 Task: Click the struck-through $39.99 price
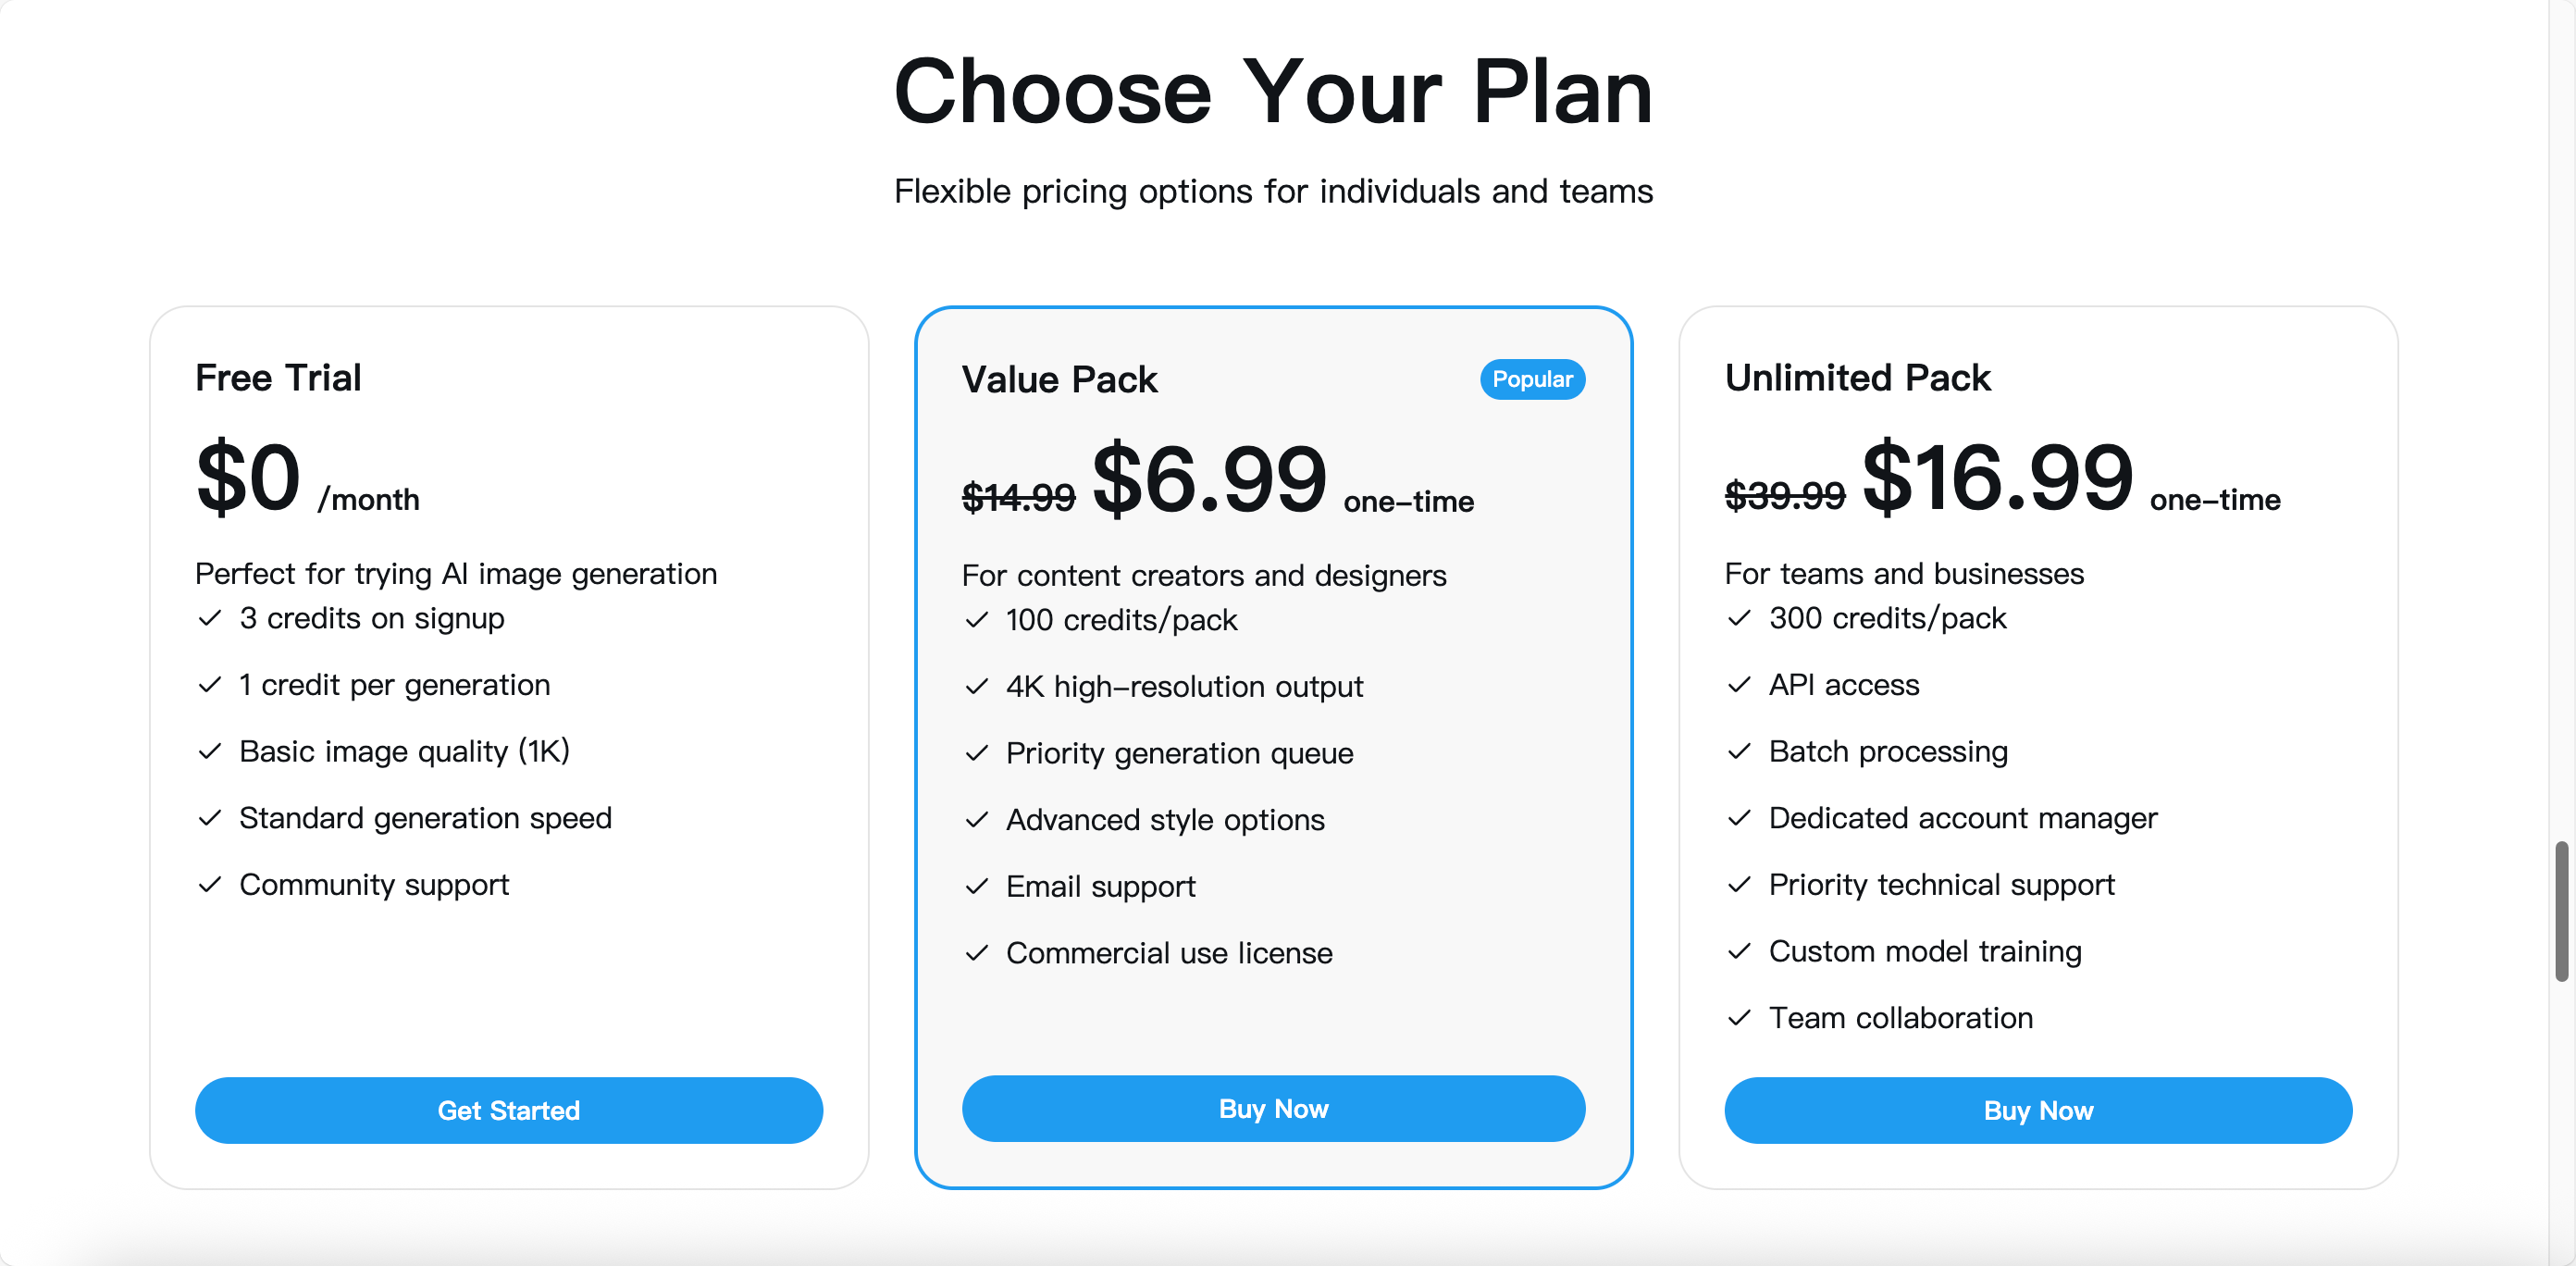coord(1785,495)
